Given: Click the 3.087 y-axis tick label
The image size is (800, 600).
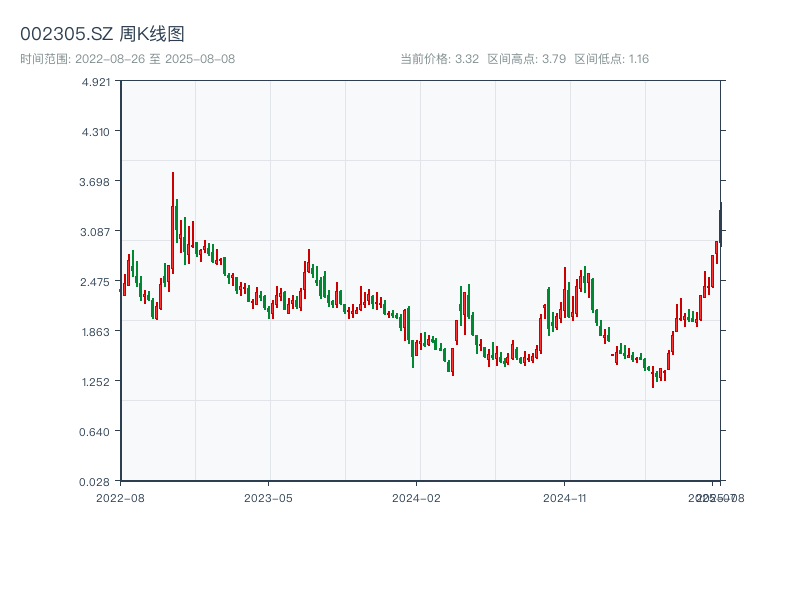Looking at the screenshot, I should pos(96,232).
